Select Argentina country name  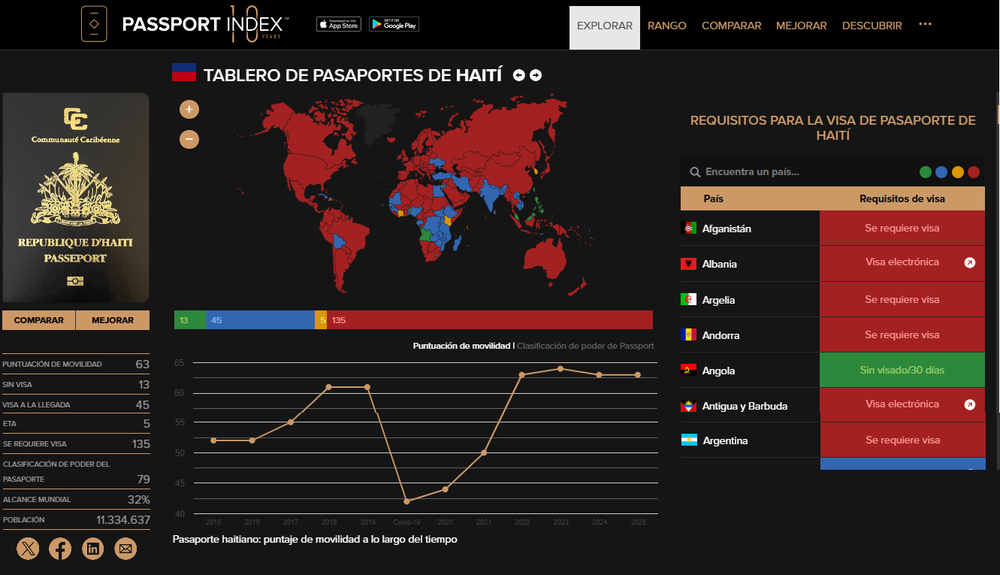pos(725,440)
